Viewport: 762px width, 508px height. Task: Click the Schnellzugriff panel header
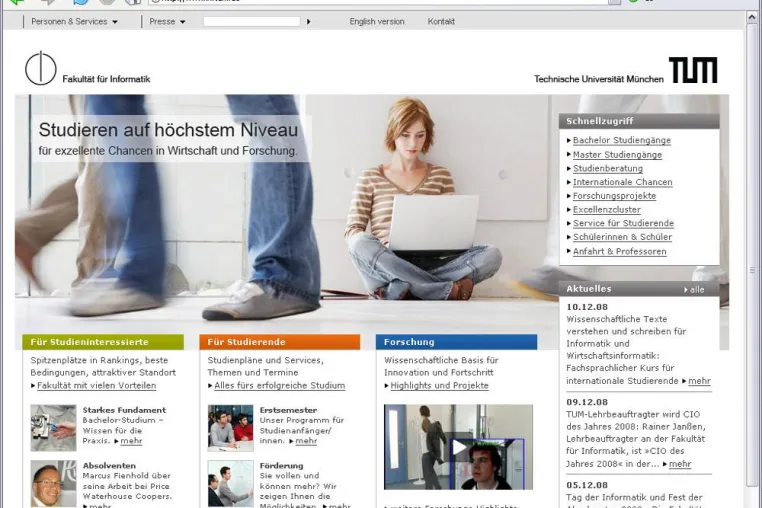pos(639,121)
